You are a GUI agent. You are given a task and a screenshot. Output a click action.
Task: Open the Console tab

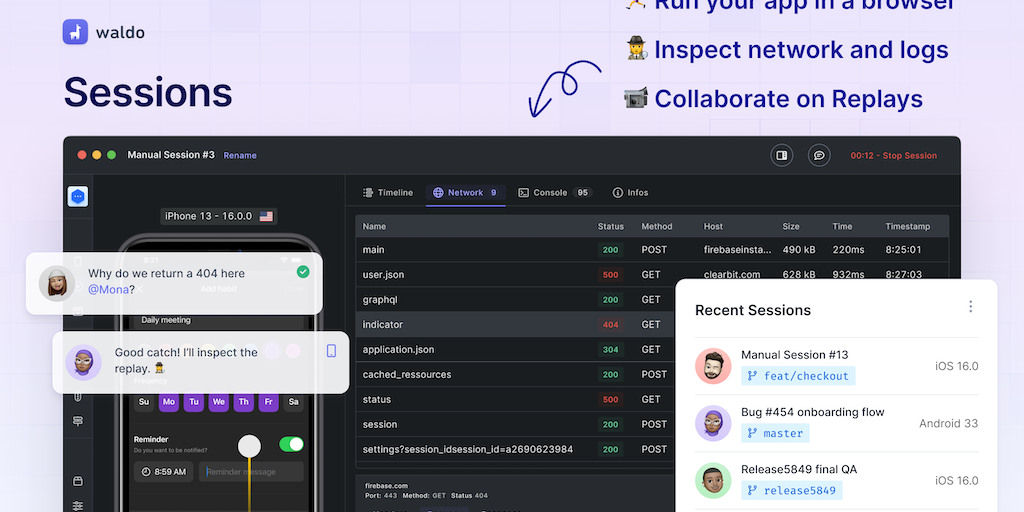click(x=554, y=193)
